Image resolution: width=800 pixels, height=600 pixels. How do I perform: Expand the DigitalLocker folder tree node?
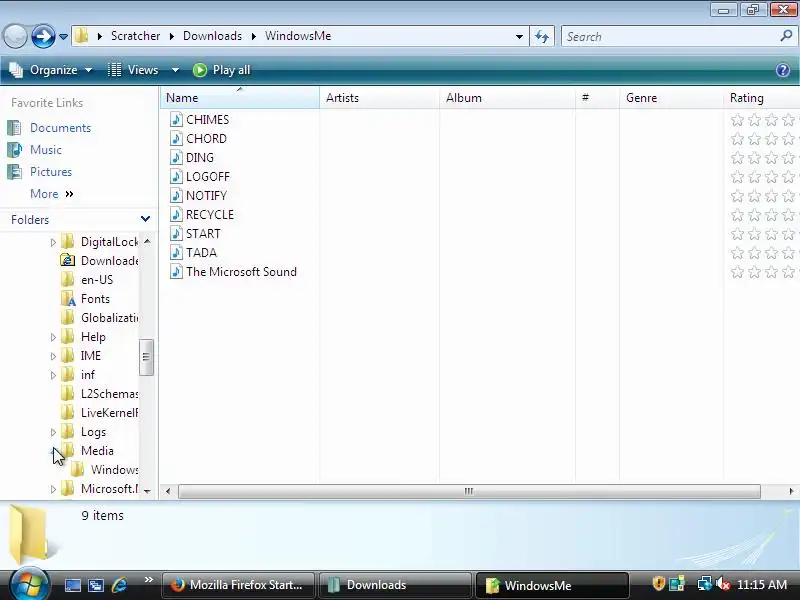point(53,242)
